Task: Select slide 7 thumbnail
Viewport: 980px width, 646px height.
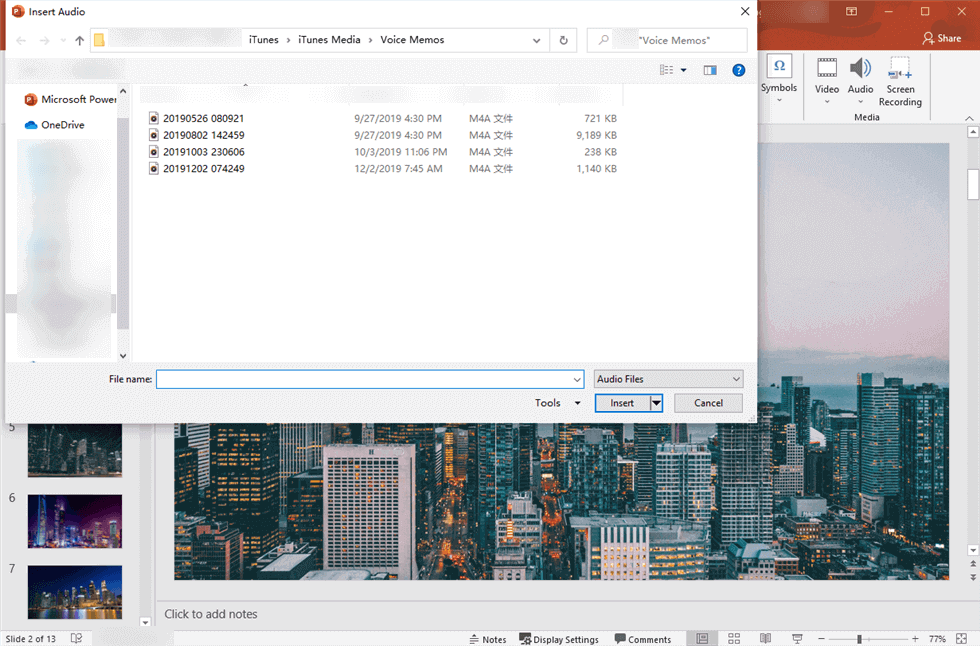Action: tap(74, 592)
